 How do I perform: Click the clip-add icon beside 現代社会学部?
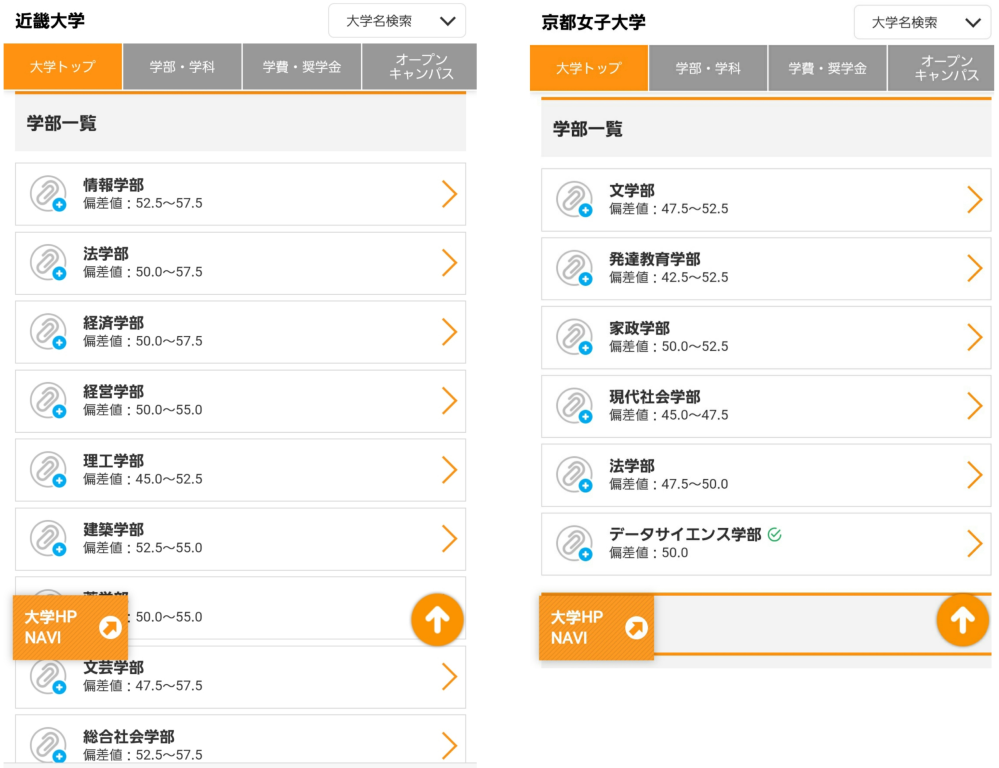(574, 406)
